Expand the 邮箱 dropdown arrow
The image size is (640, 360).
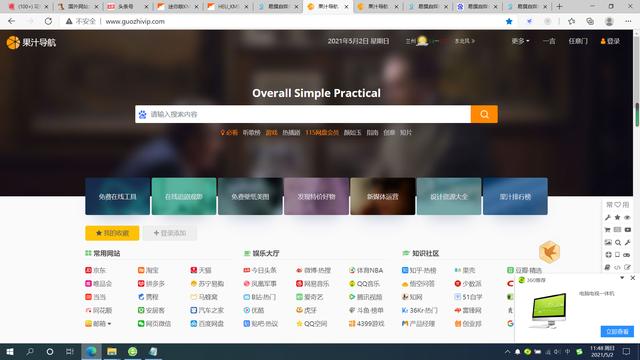point(109,324)
